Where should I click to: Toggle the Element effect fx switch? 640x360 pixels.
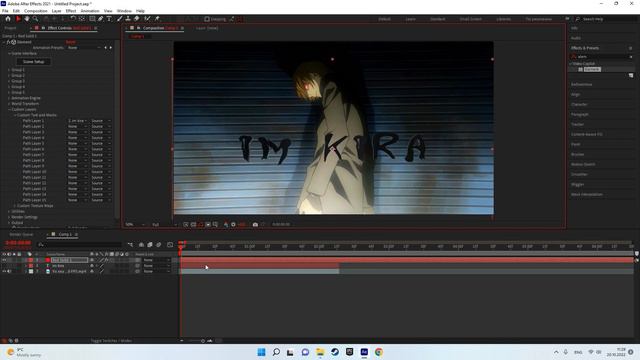8,42
